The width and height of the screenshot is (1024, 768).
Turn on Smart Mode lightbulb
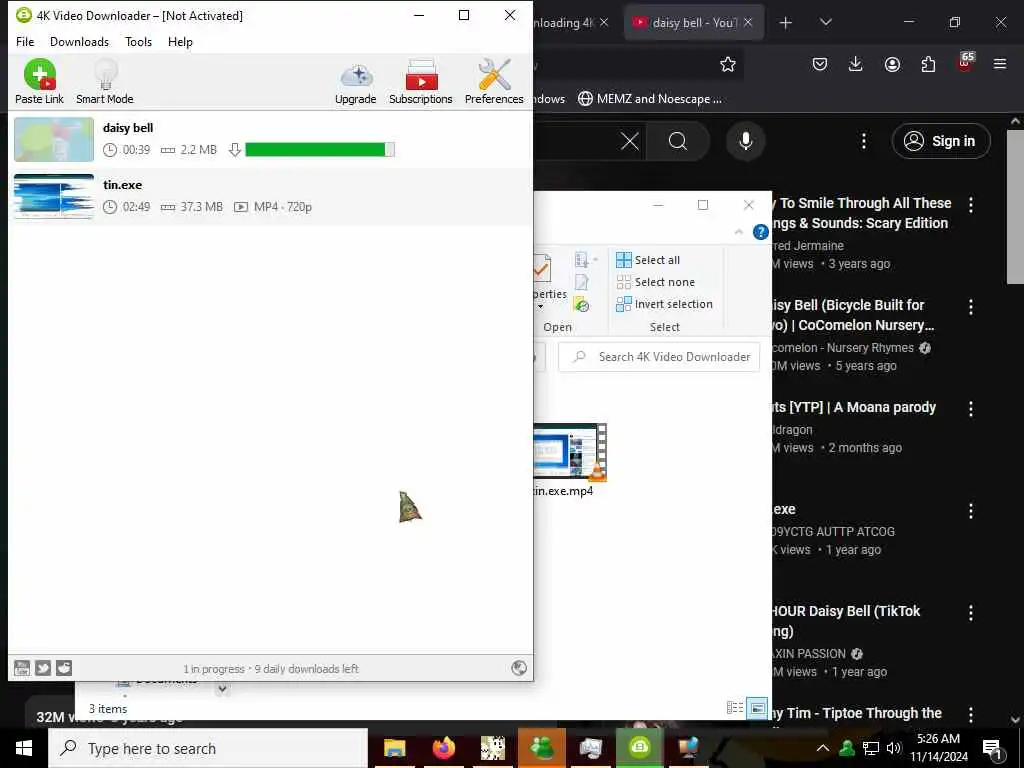pos(104,82)
